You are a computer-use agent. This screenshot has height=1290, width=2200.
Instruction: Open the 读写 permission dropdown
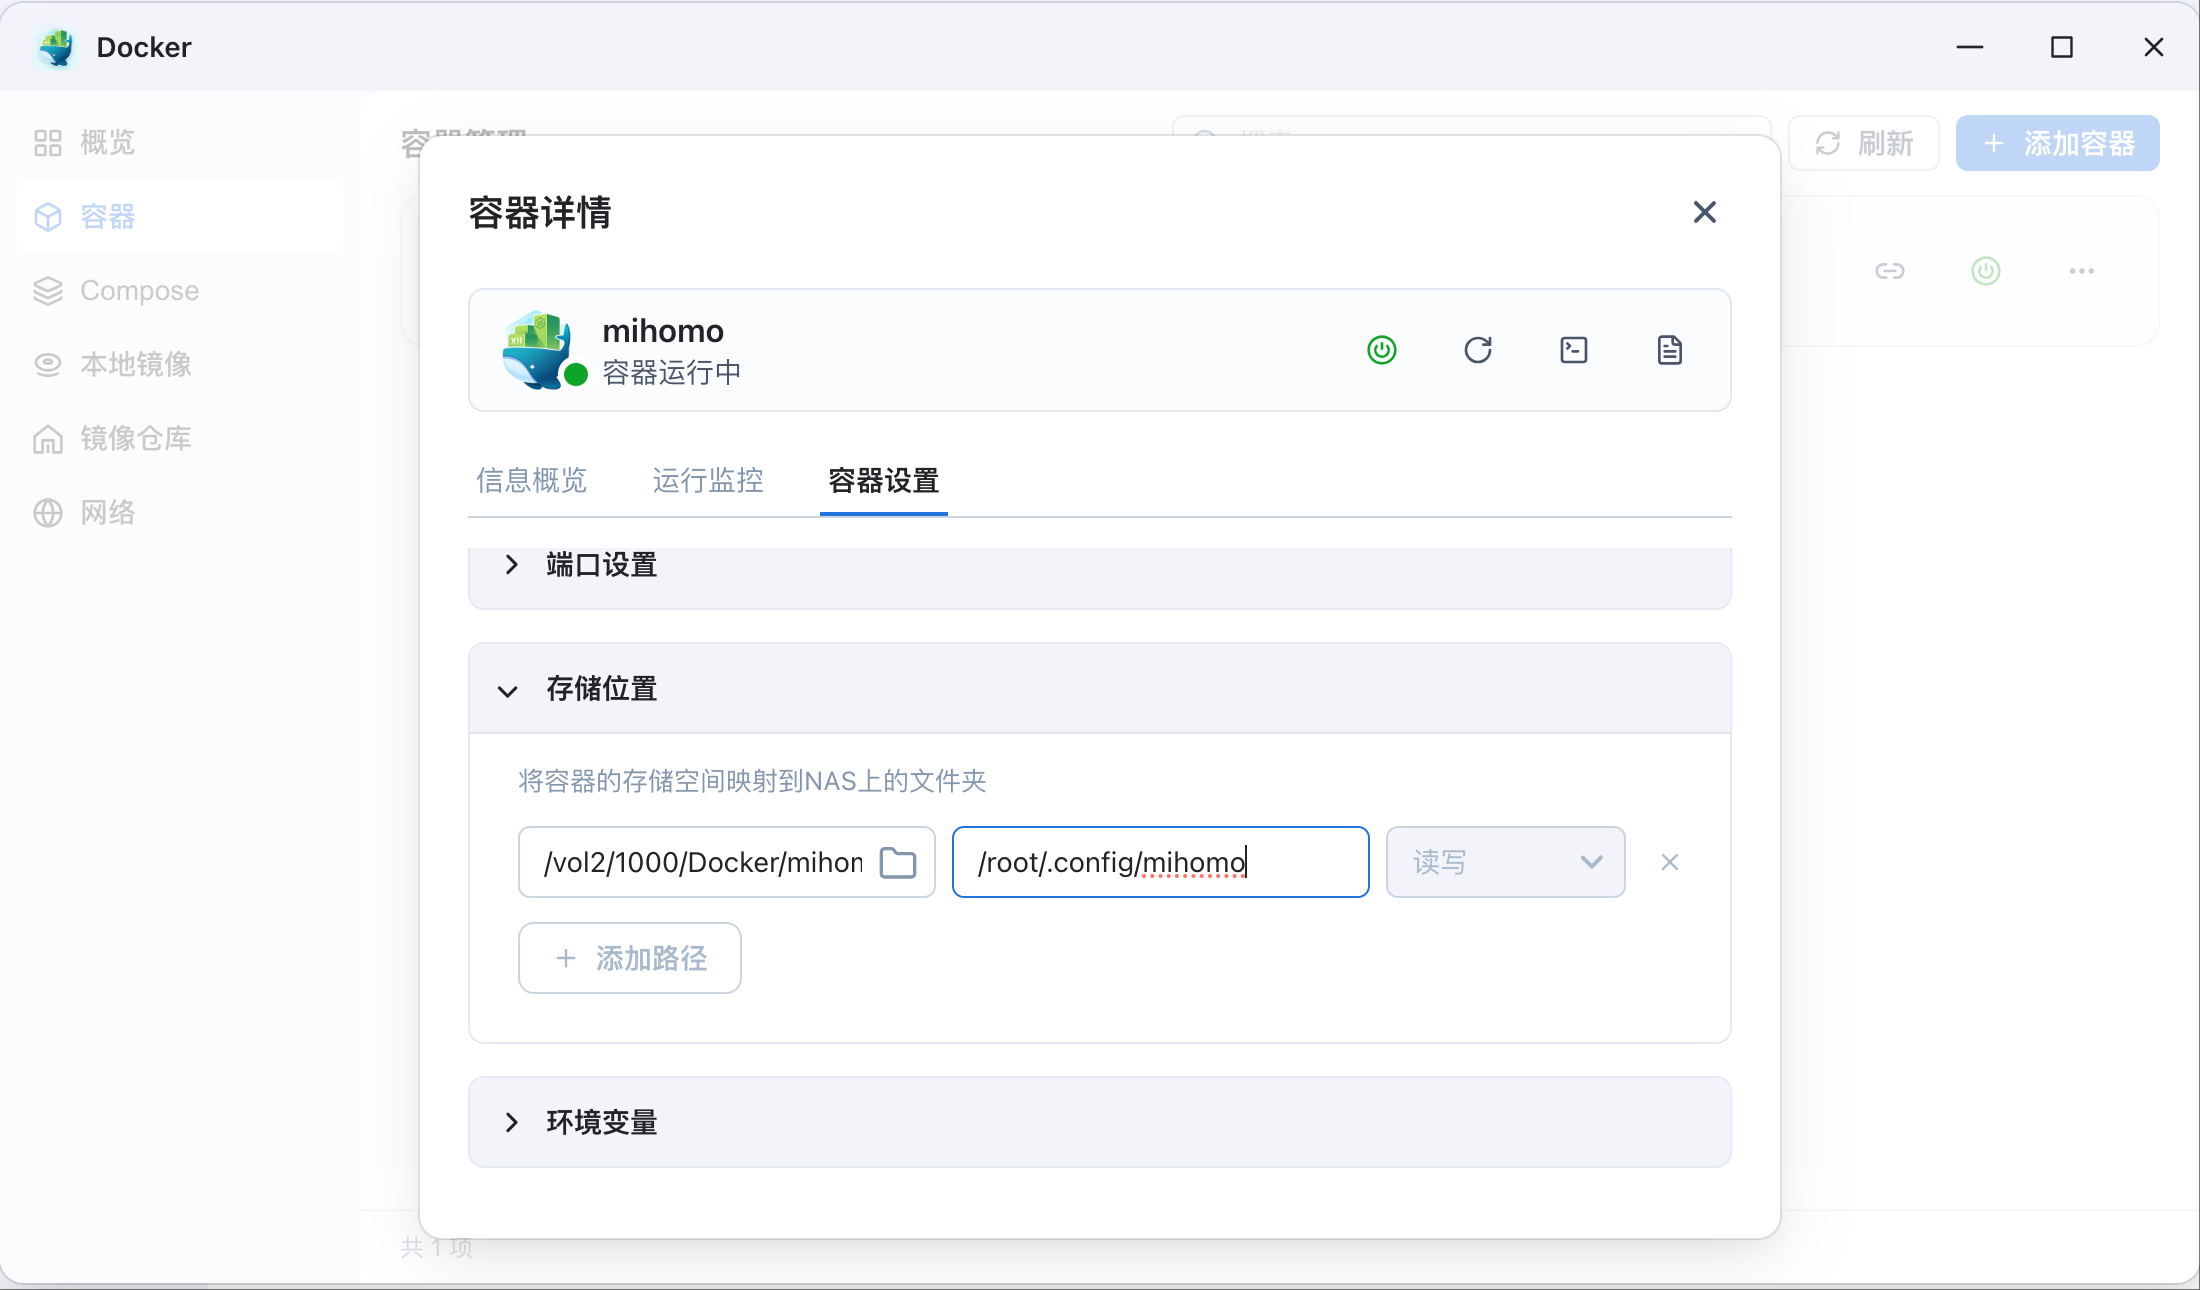(x=1504, y=862)
